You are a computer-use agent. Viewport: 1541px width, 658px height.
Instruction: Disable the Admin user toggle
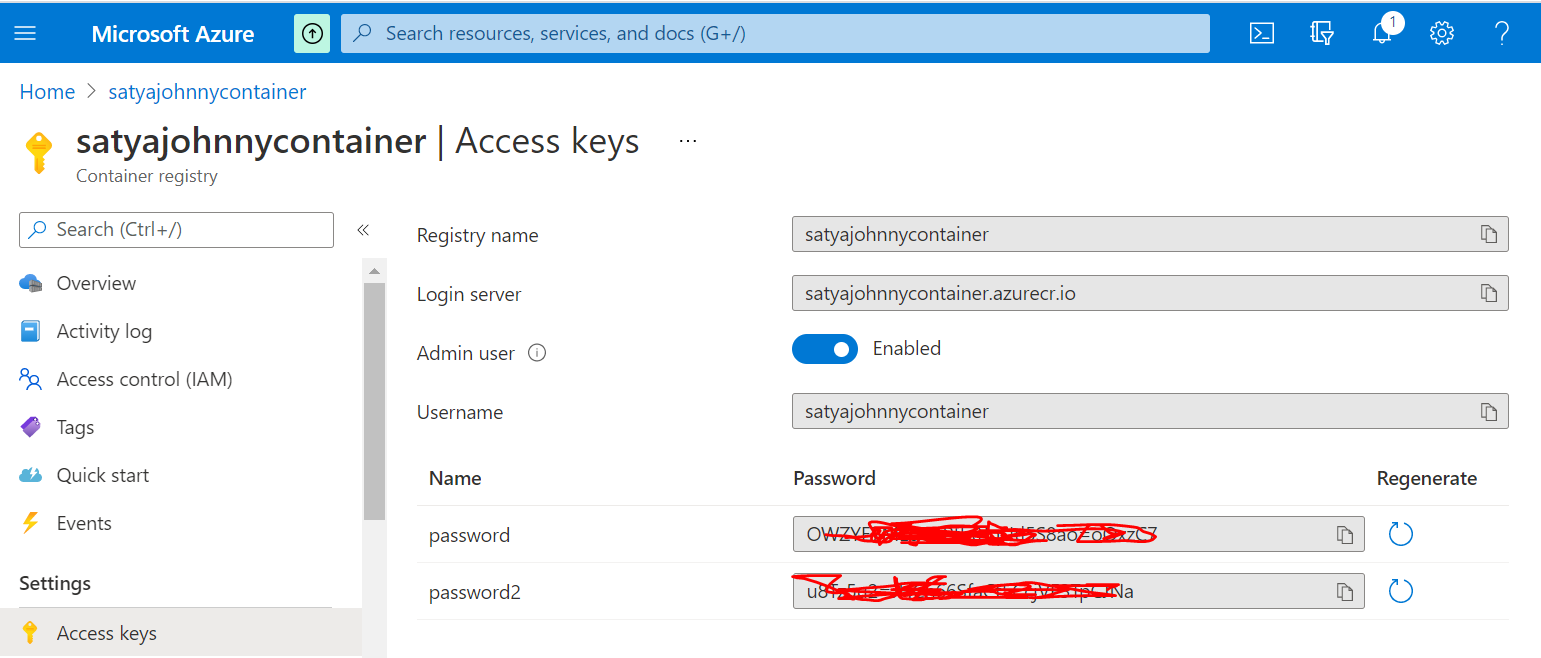(x=825, y=349)
